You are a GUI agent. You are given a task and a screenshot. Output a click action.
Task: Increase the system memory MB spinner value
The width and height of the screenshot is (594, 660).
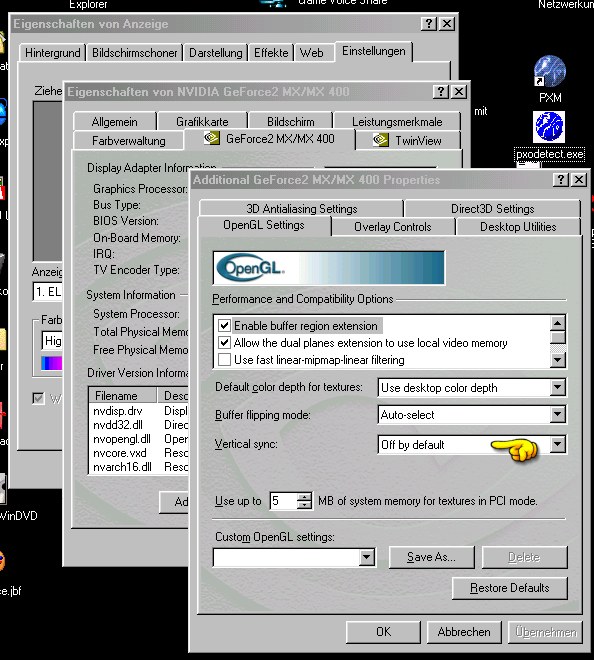304,497
